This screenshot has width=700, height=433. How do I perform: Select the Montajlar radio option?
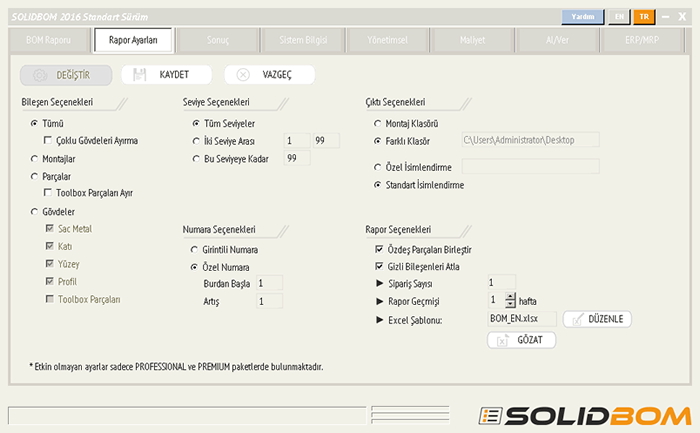coord(34,158)
